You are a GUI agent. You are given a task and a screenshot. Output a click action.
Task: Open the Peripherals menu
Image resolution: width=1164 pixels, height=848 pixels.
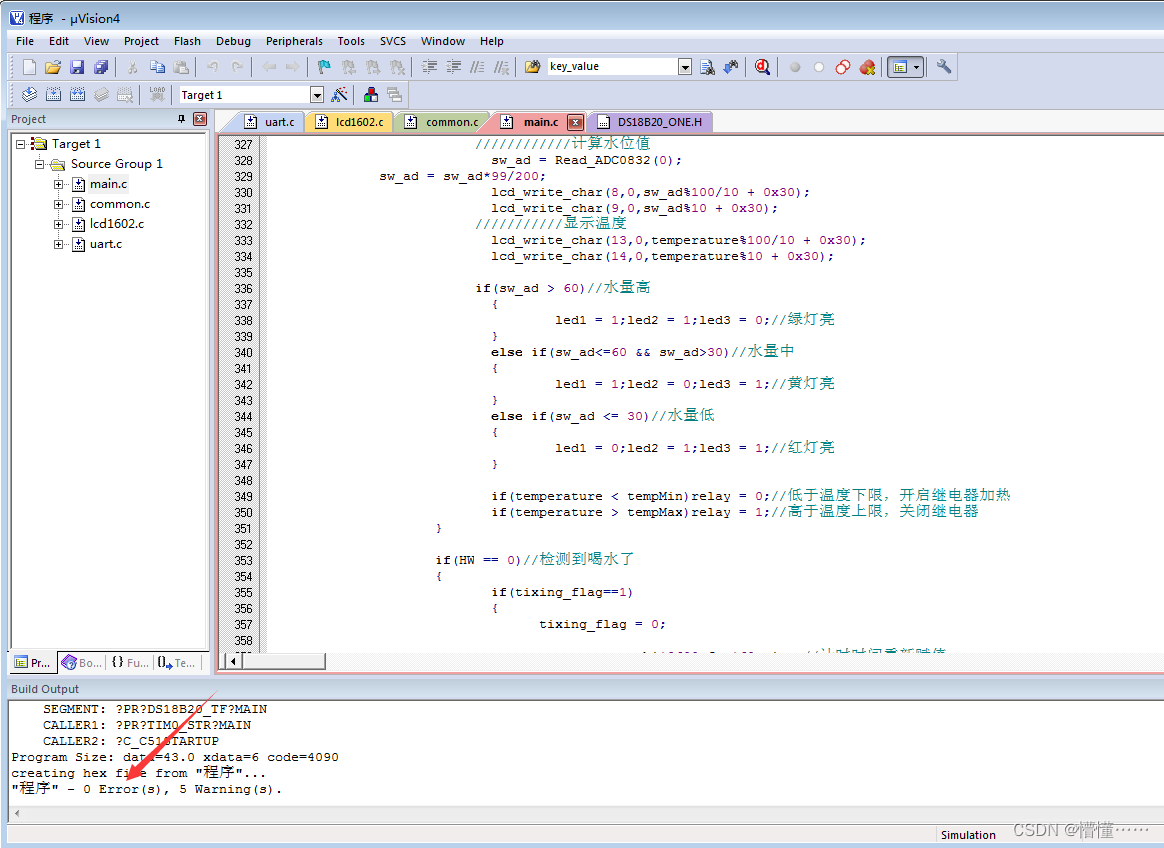294,41
